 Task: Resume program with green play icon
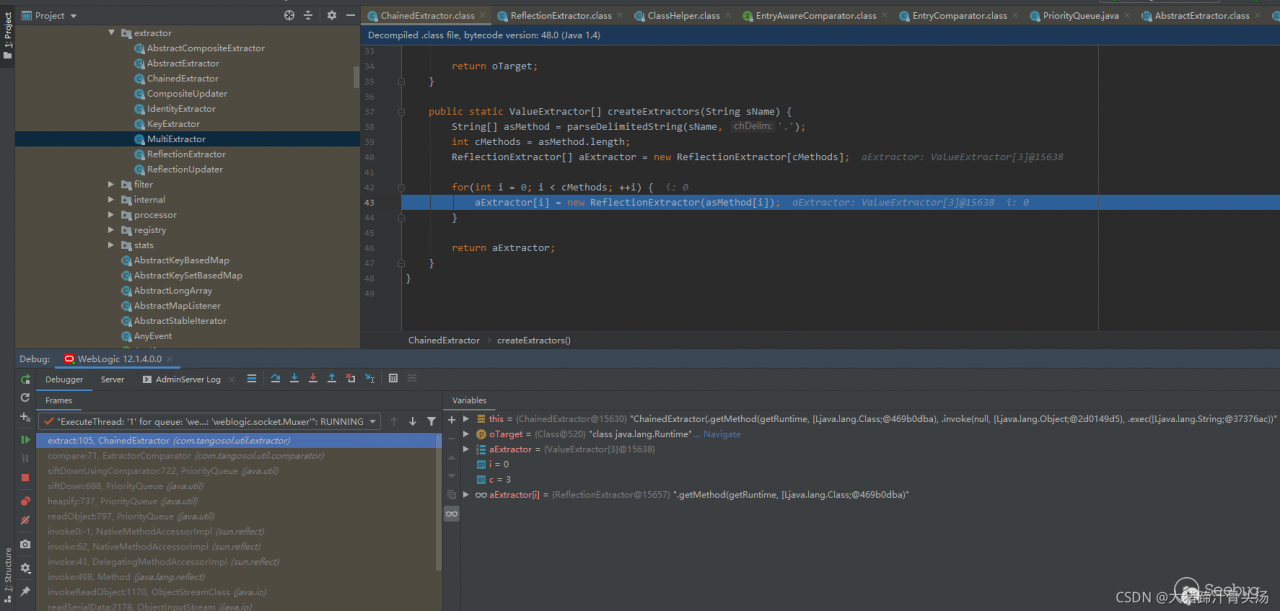(x=25, y=440)
